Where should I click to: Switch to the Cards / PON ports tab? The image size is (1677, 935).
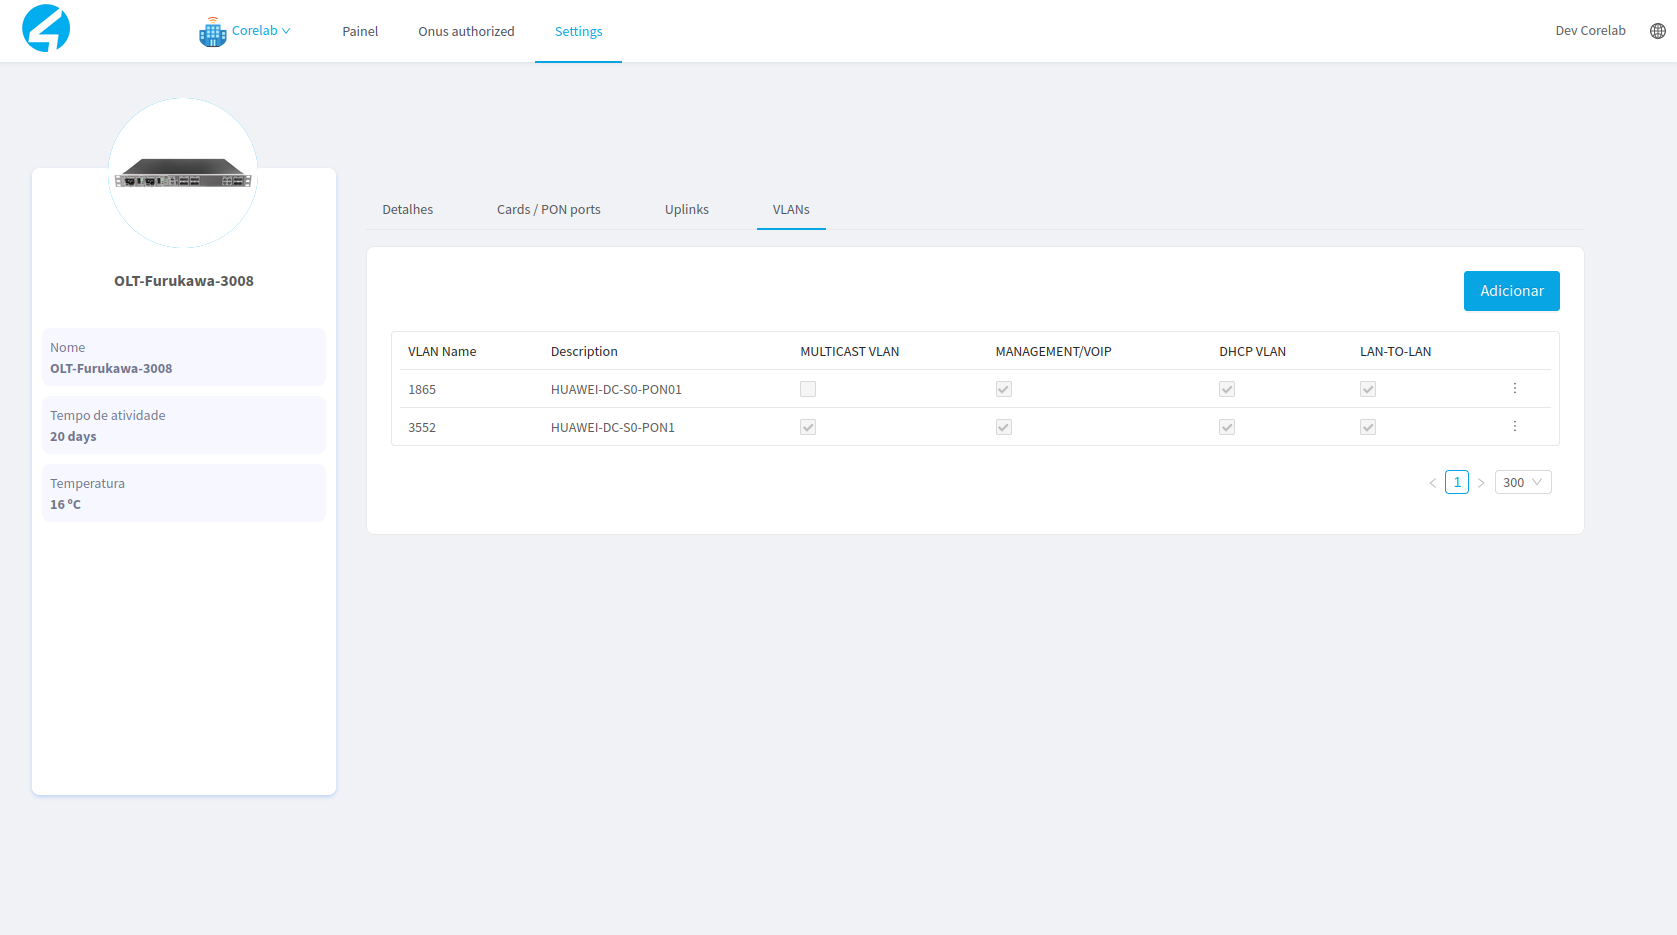click(x=548, y=210)
